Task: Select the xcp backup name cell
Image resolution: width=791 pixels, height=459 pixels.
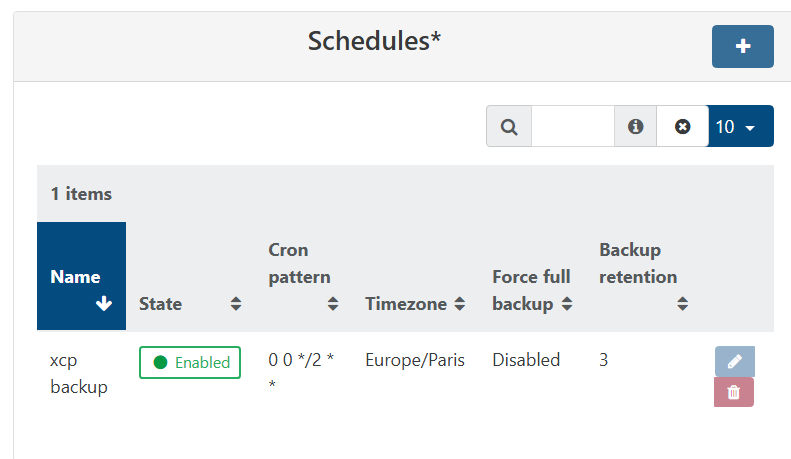Action: [78, 373]
